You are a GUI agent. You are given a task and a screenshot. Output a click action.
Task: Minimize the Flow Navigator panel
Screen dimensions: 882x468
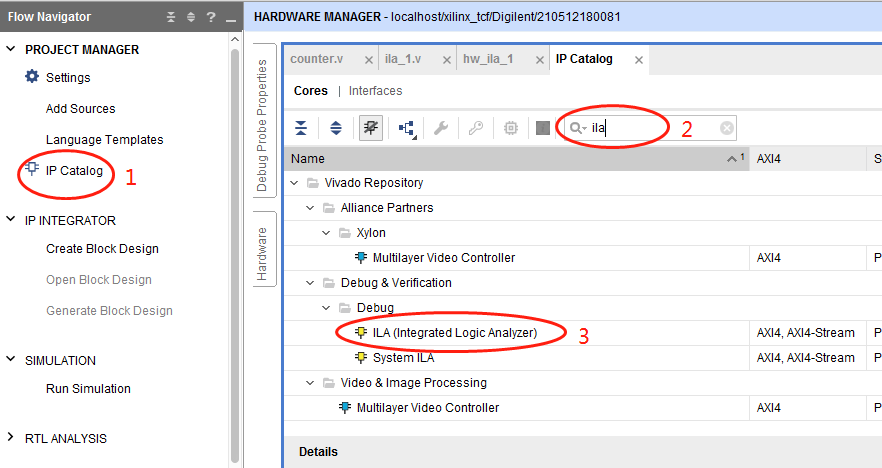pos(231,20)
